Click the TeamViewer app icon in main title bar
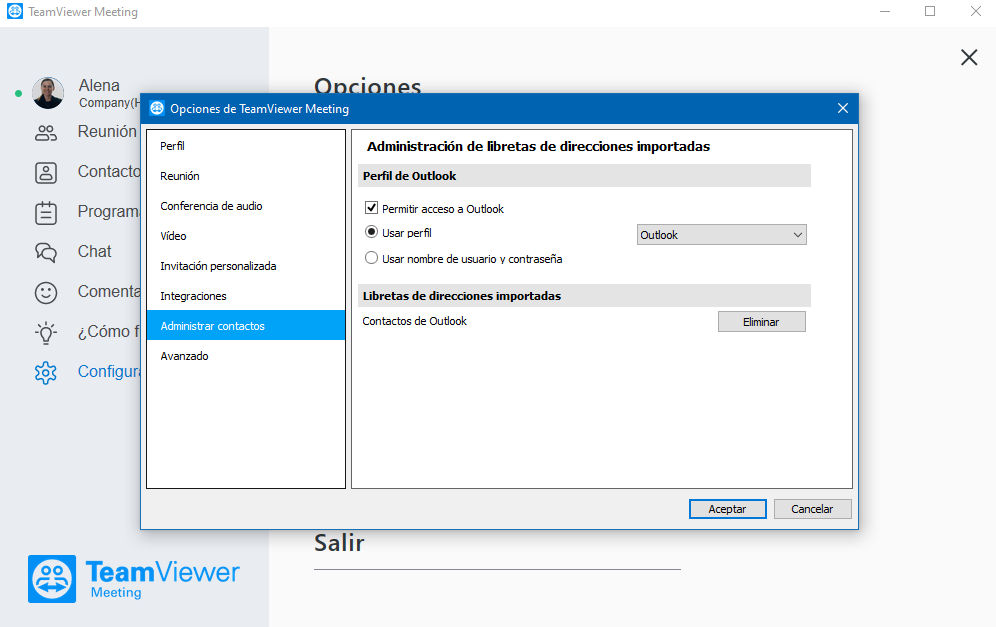 click(x=15, y=11)
